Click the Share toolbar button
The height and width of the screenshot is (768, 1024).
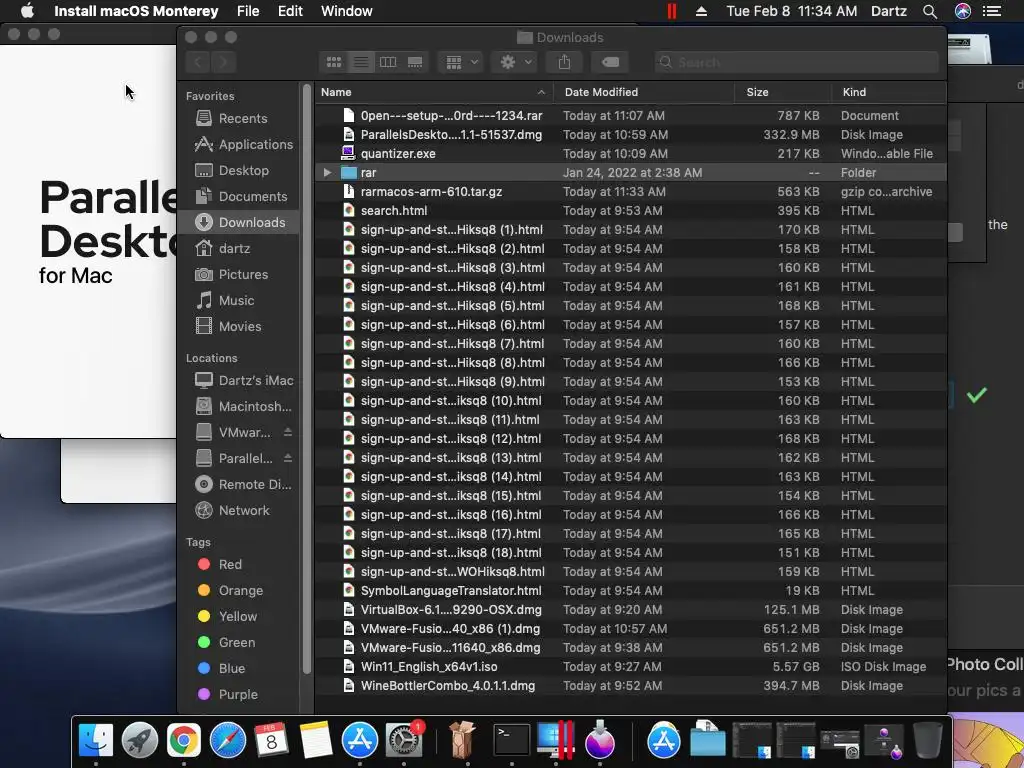(x=564, y=62)
